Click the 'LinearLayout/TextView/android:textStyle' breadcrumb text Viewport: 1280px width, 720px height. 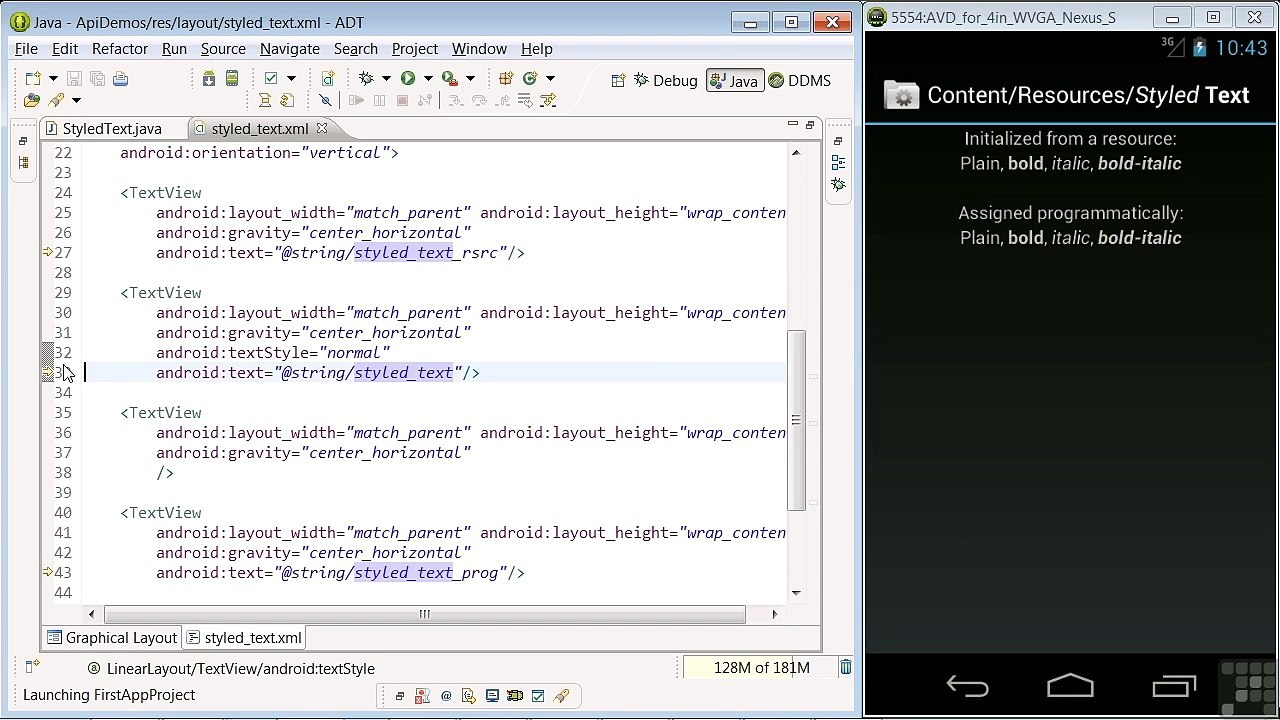240,669
